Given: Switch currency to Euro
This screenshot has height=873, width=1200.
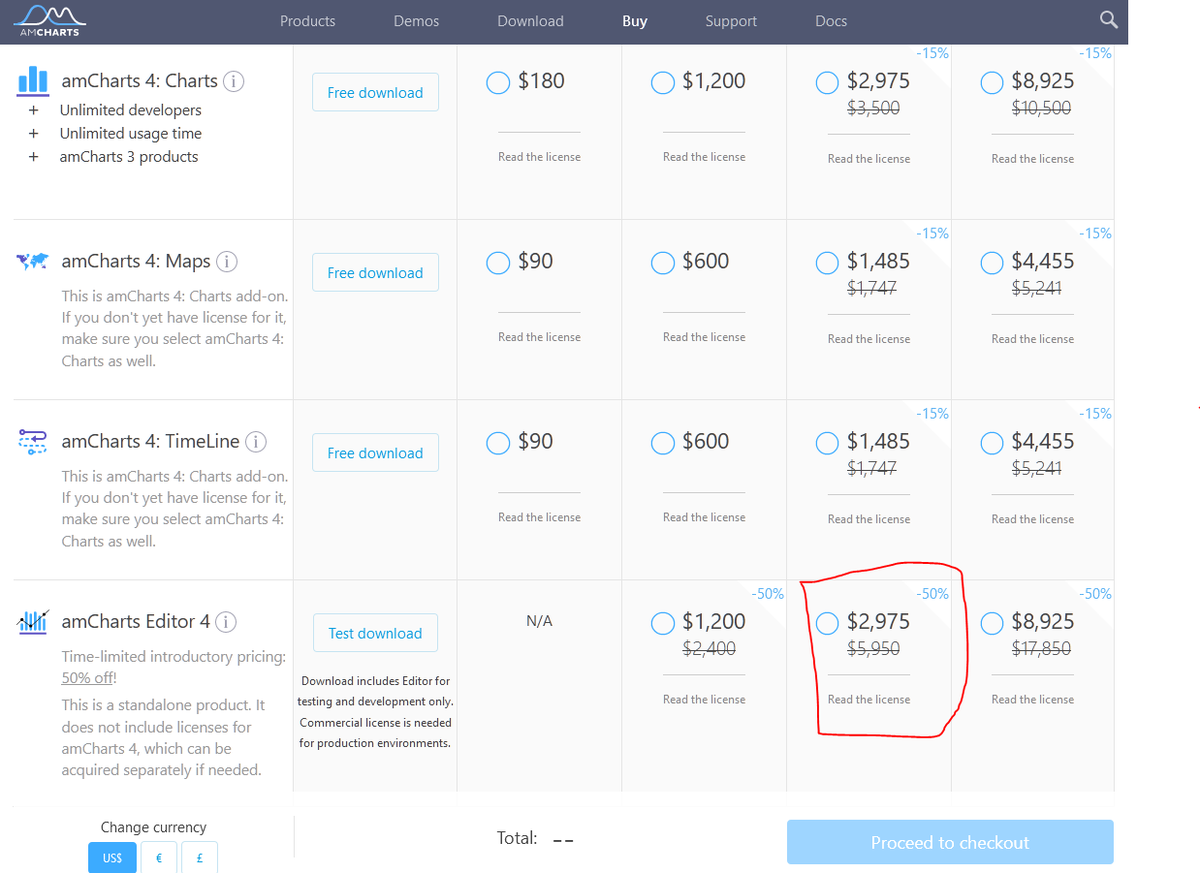Looking at the screenshot, I should click(159, 857).
